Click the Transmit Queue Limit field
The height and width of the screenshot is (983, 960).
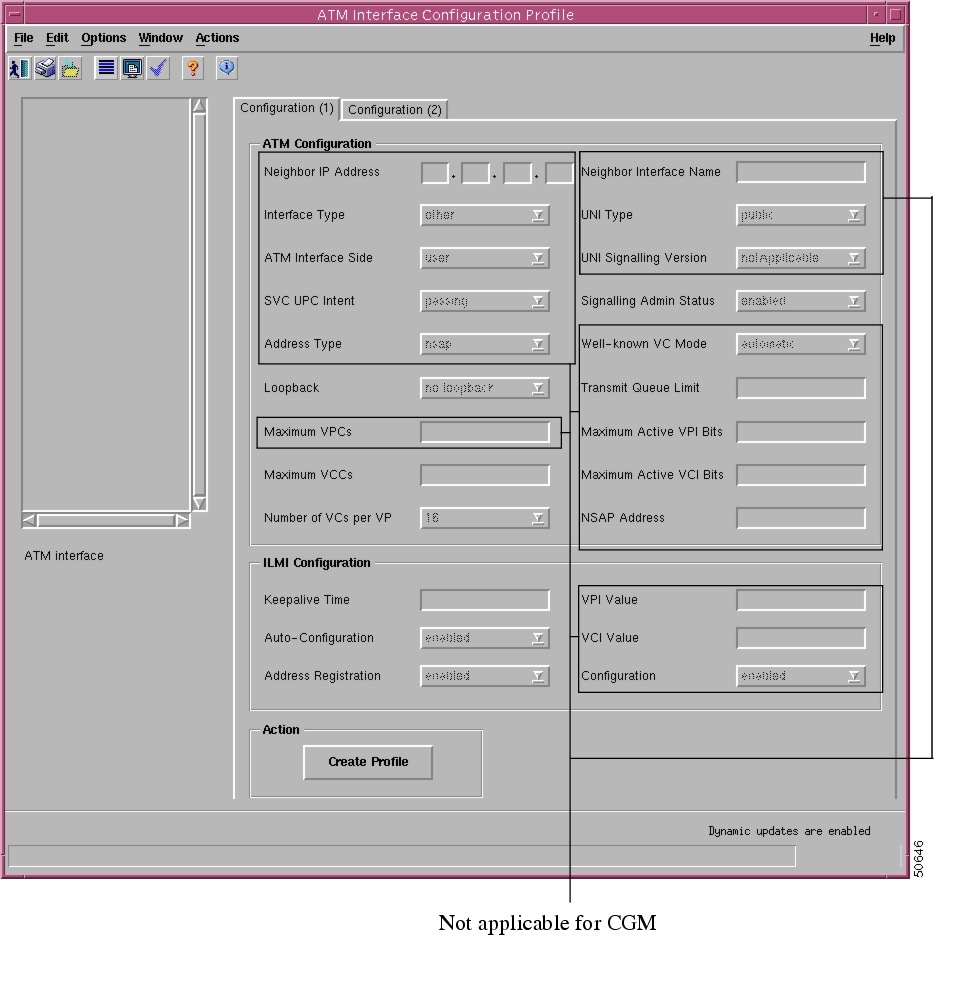(801, 387)
